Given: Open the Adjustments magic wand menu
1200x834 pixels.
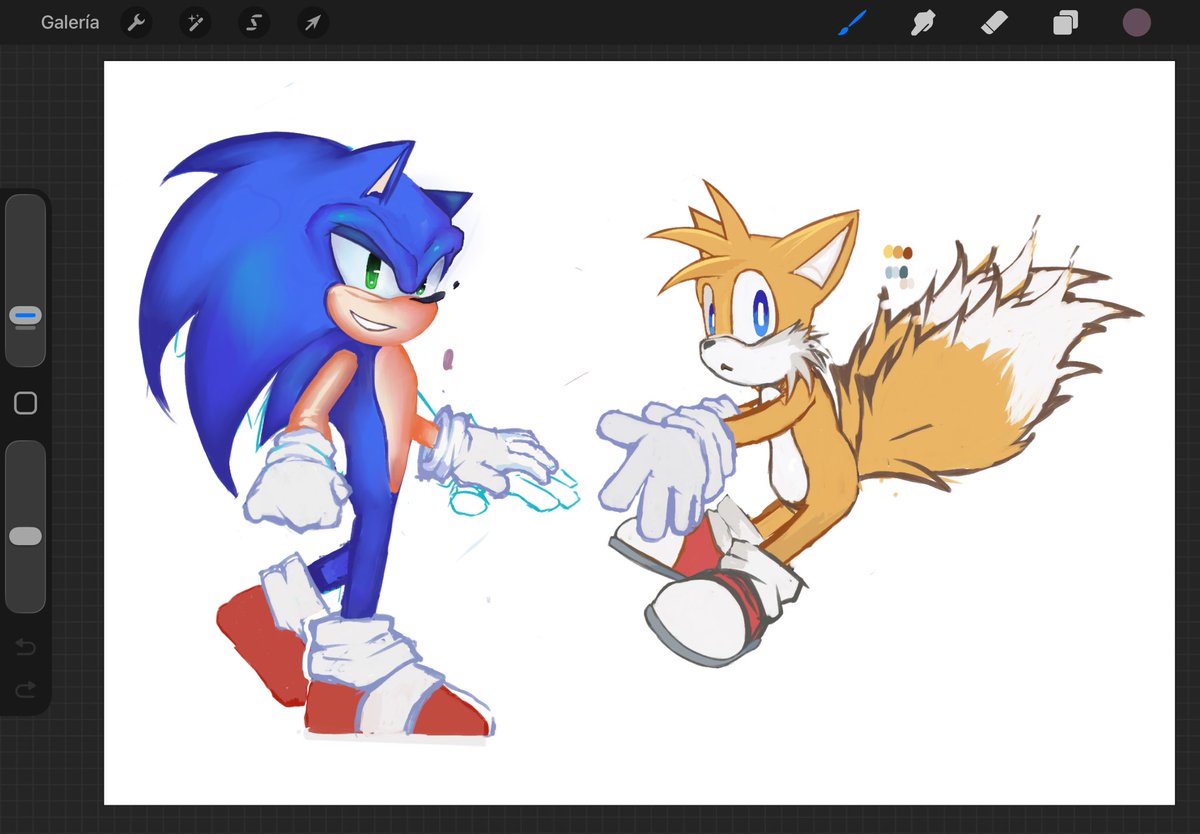Looking at the screenshot, I should [x=195, y=22].
